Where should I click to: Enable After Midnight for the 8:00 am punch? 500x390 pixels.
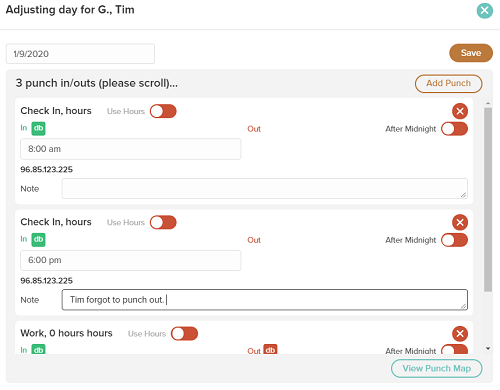[454, 129]
